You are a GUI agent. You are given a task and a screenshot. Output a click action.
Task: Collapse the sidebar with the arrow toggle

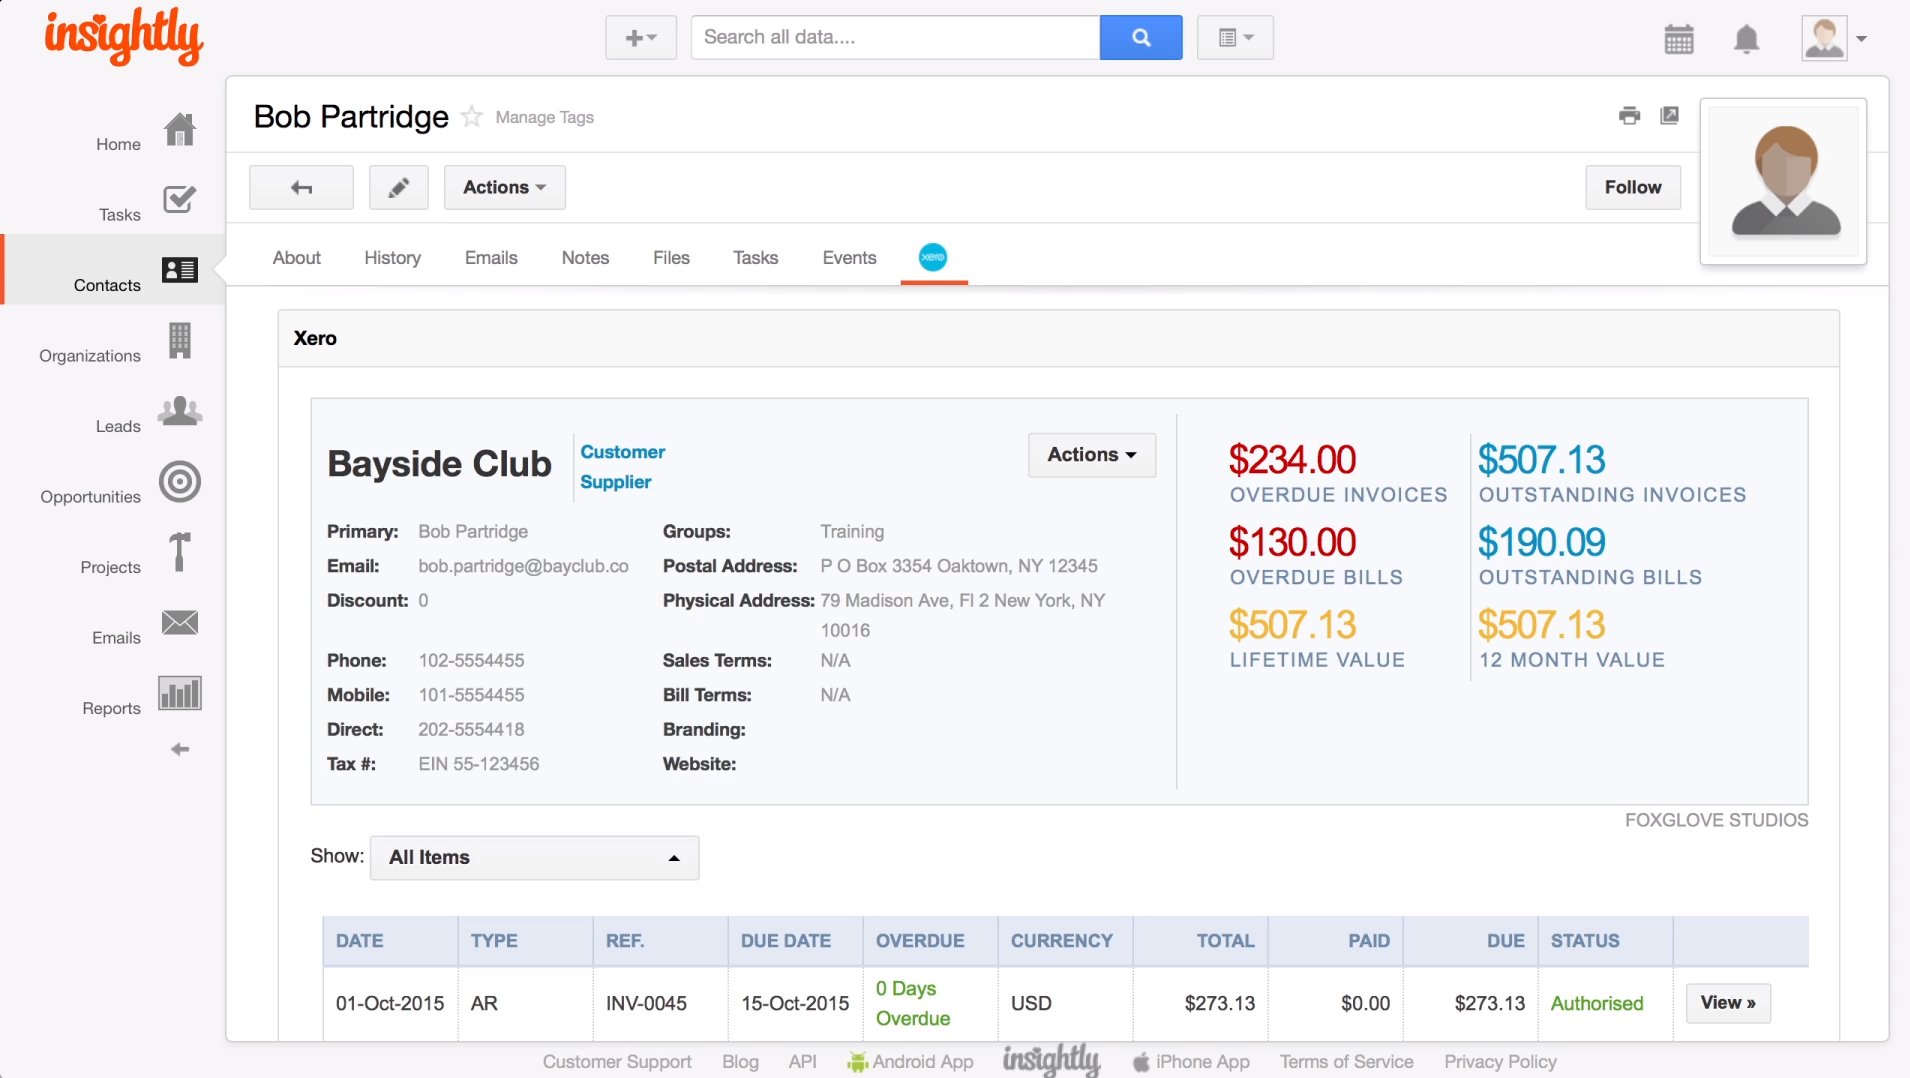click(179, 748)
